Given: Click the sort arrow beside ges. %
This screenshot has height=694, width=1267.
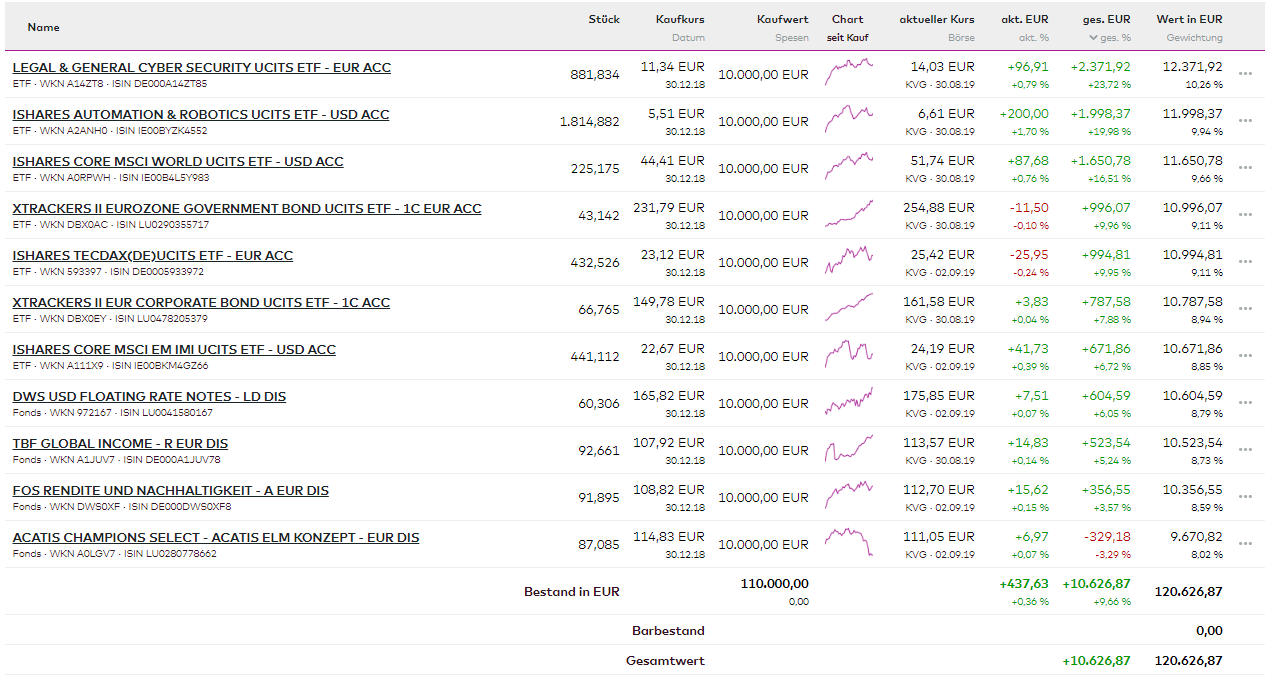Looking at the screenshot, I should click(x=1093, y=38).
